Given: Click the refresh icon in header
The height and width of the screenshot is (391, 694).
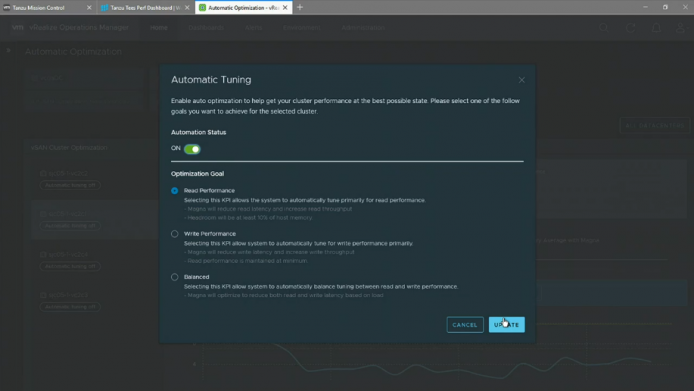Looking at the screenshot, I should (x=630, y=27).
